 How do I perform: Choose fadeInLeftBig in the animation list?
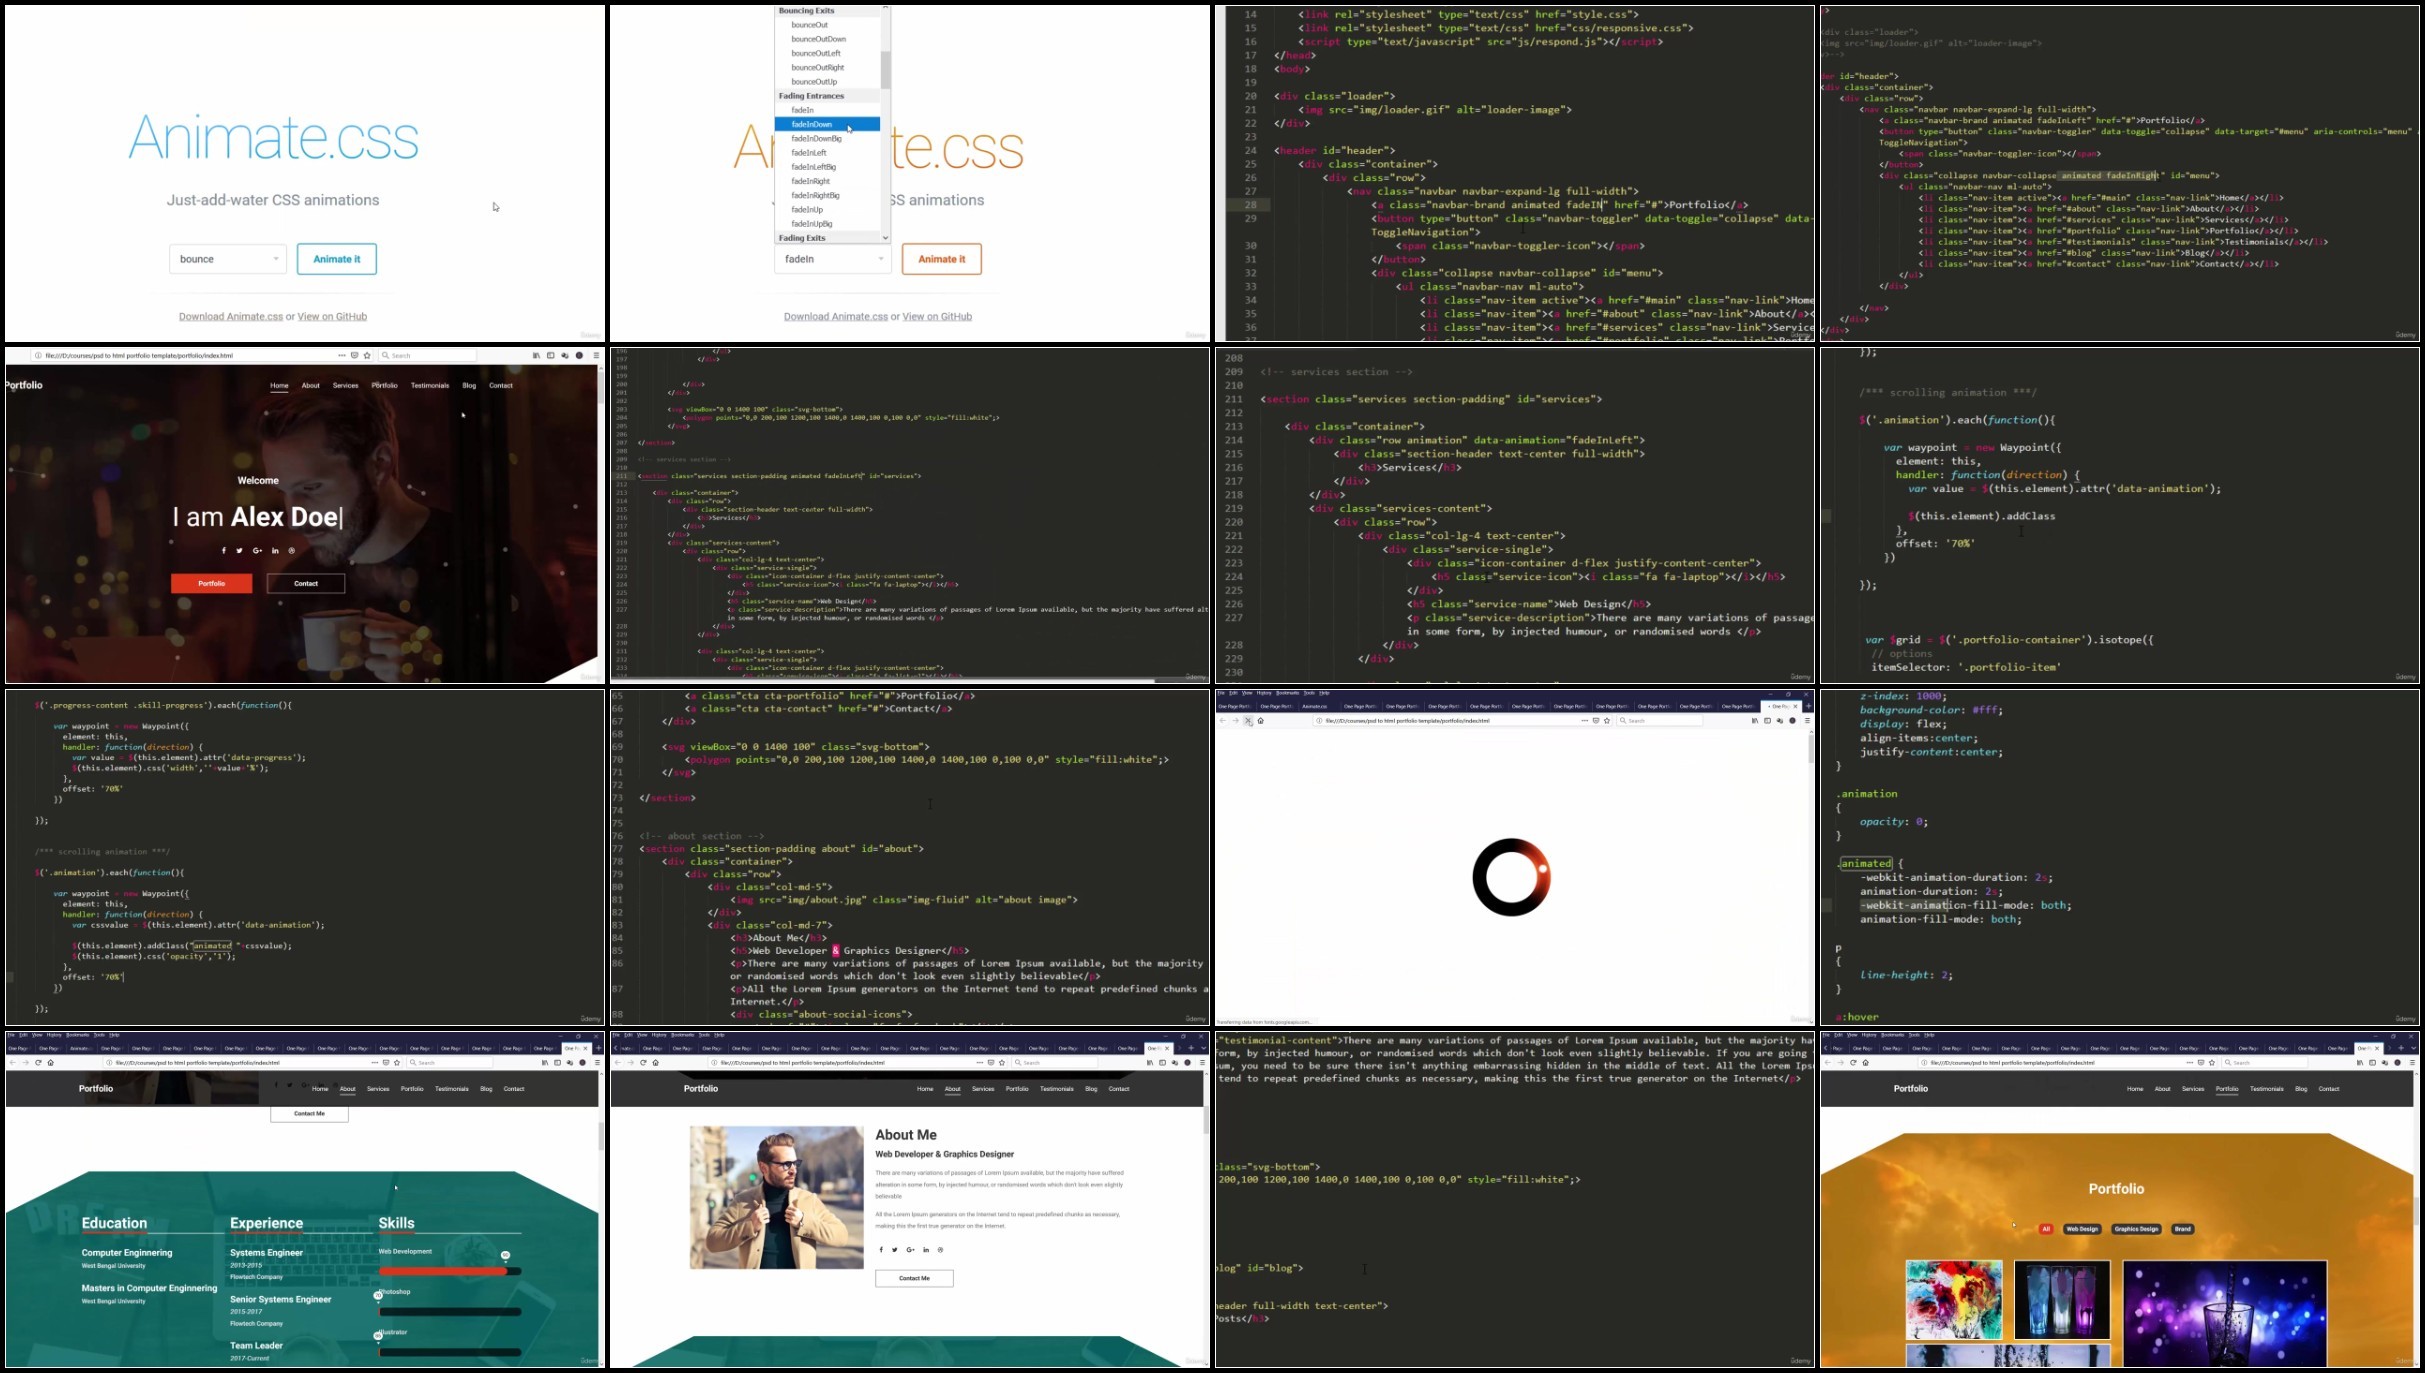(827, 167)
